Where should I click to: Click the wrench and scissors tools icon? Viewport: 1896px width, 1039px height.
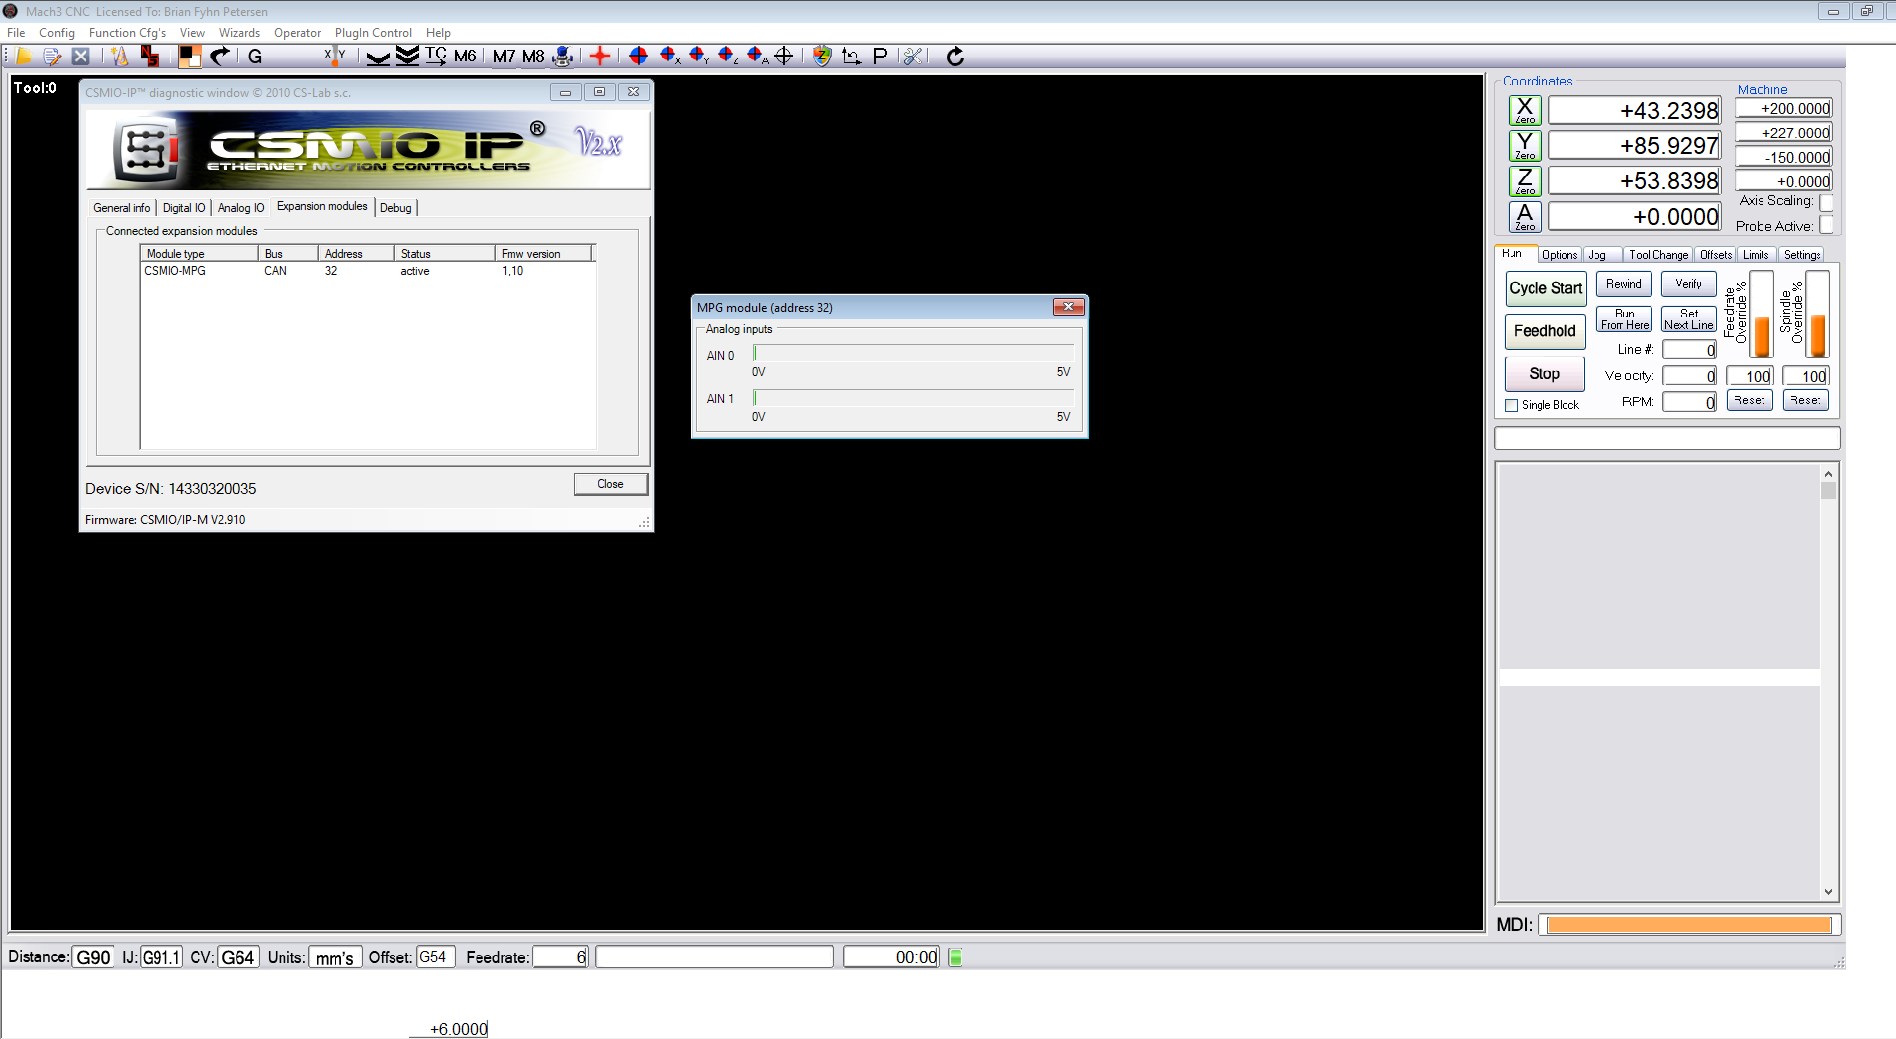(912, 56)
